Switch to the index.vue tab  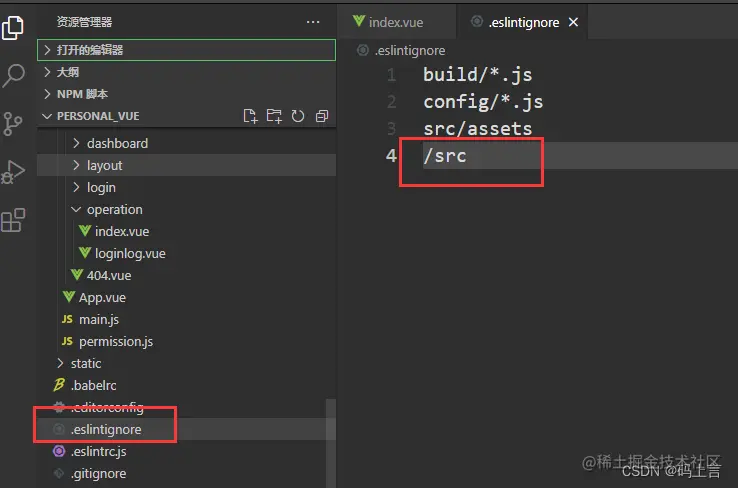tap(396, 22)
